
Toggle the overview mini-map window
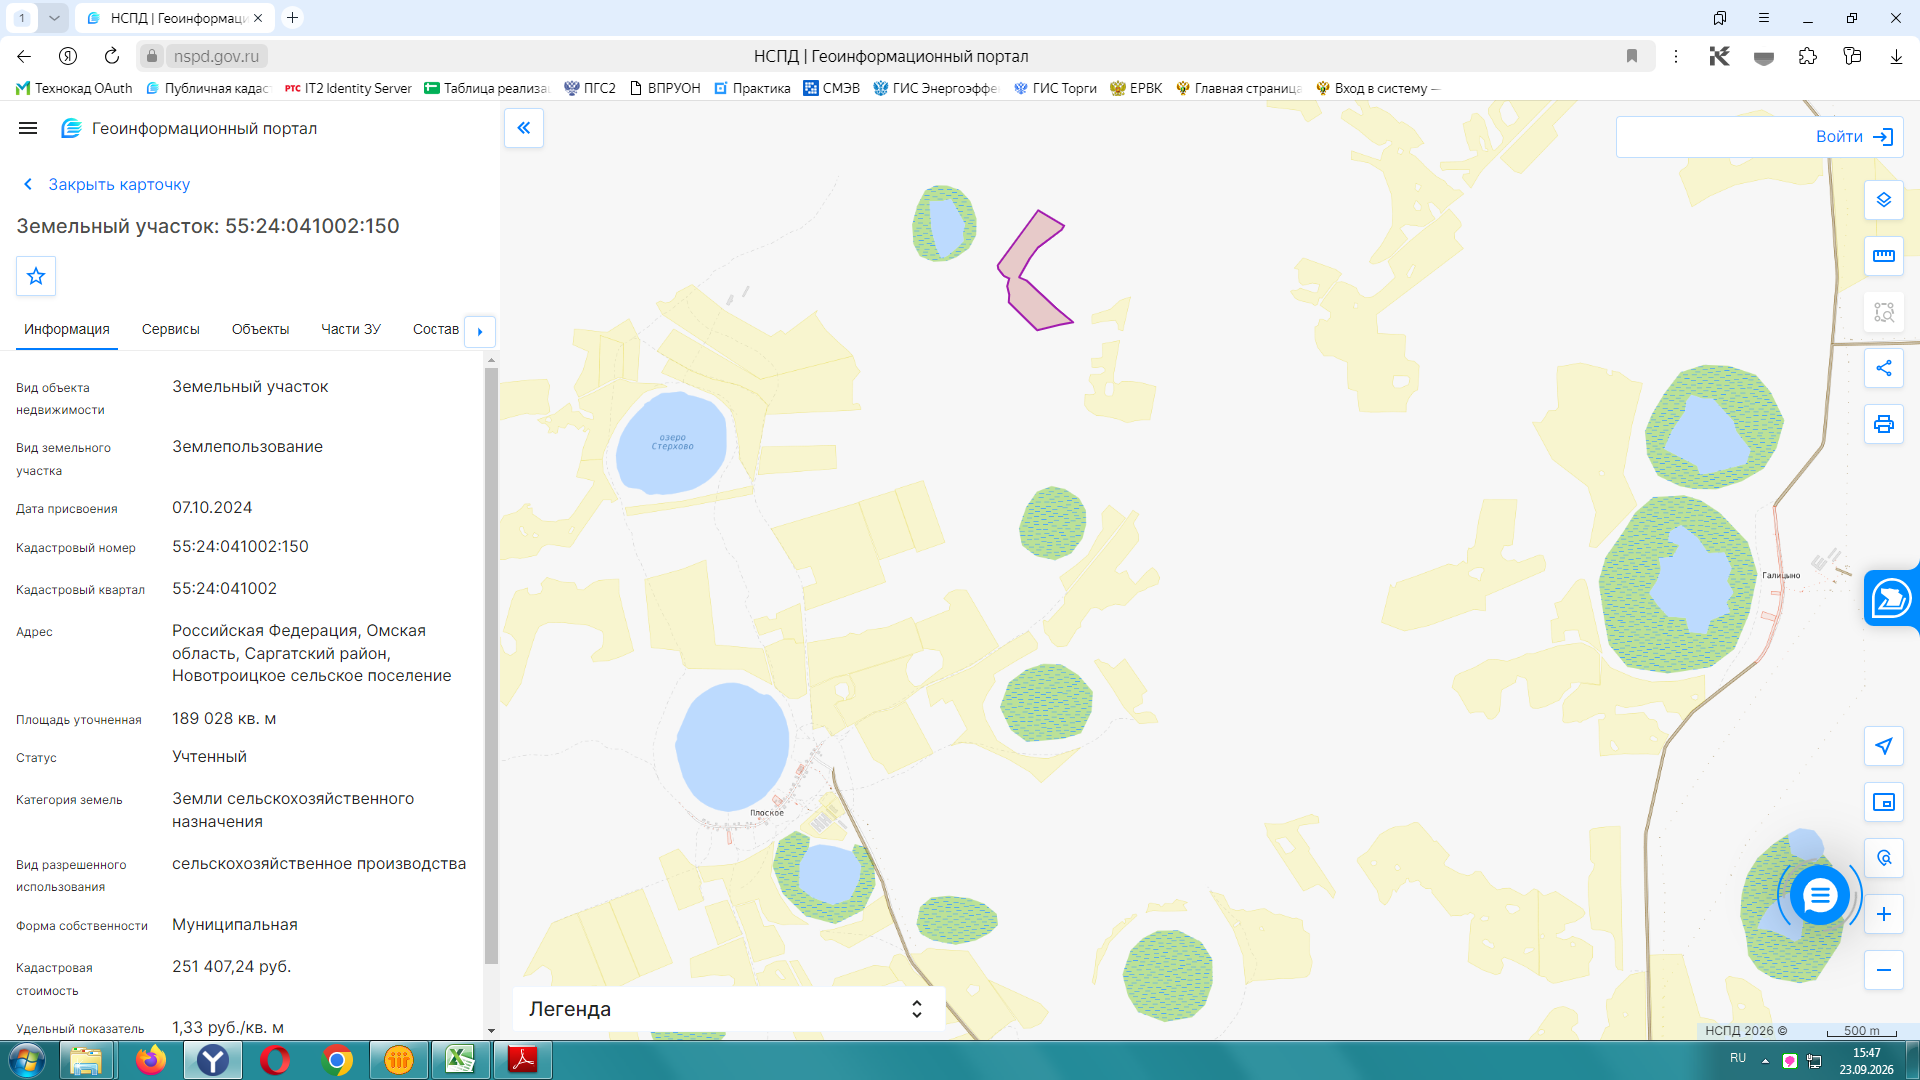pyautogui.click(x=1884, y=802)
